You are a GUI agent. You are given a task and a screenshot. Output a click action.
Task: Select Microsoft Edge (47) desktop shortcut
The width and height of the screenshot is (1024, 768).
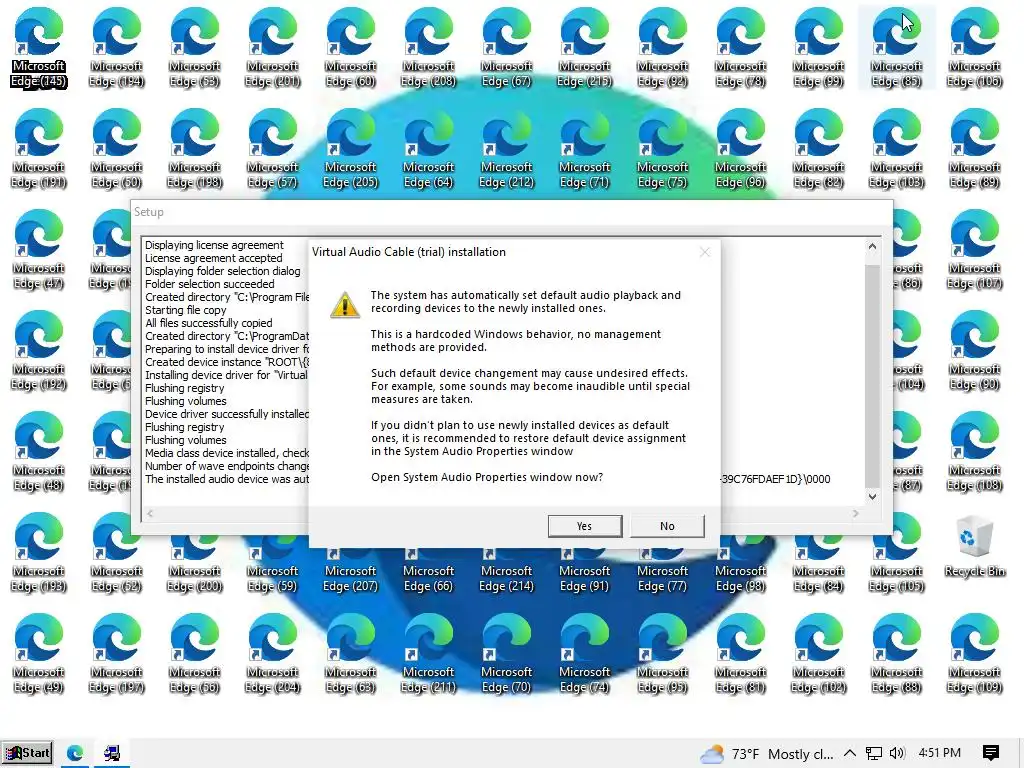click(39, 250)
